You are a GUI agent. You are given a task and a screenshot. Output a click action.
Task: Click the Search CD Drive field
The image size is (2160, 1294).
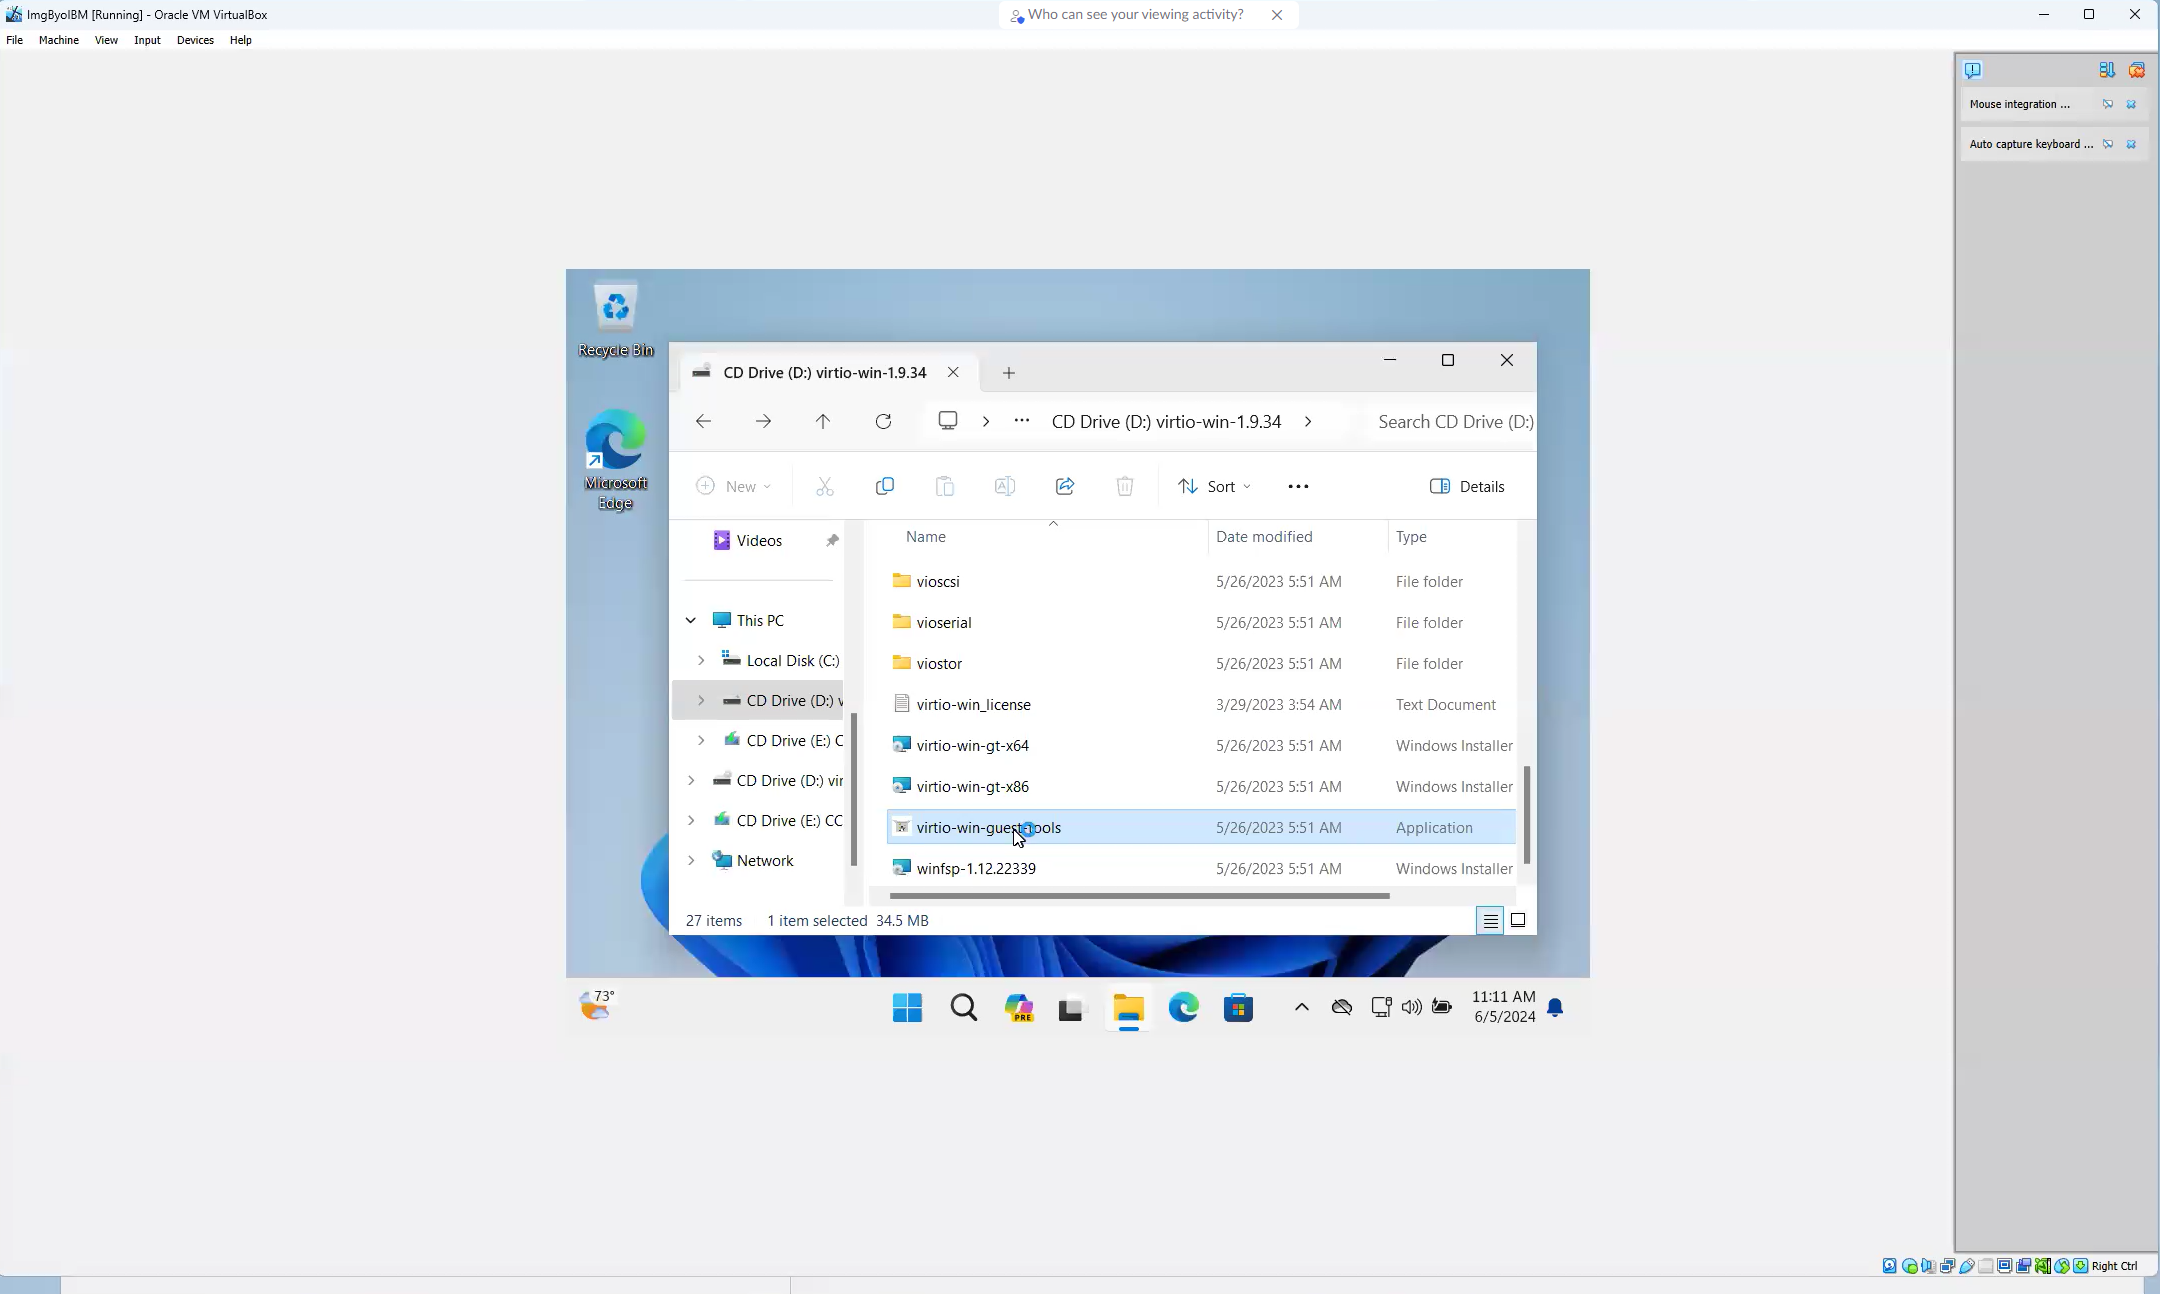click(x=1454, y=422)
